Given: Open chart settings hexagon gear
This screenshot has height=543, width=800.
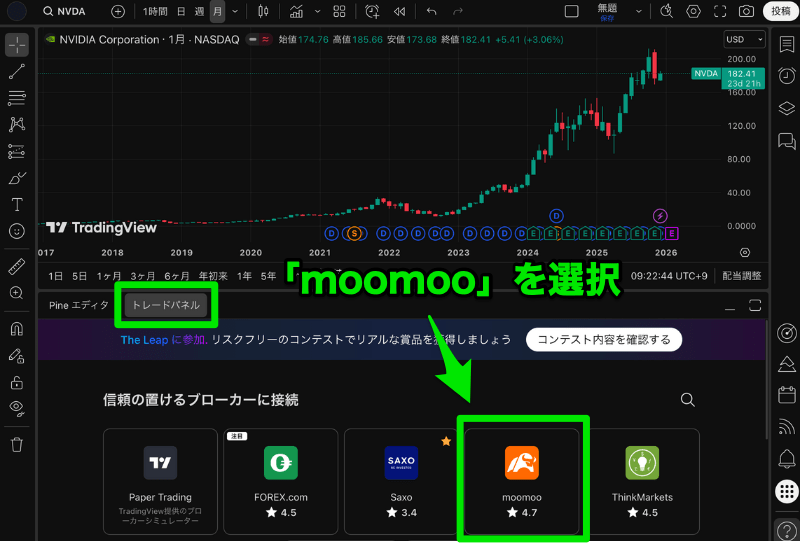Looking at the screenshot, I should (693, 12).
